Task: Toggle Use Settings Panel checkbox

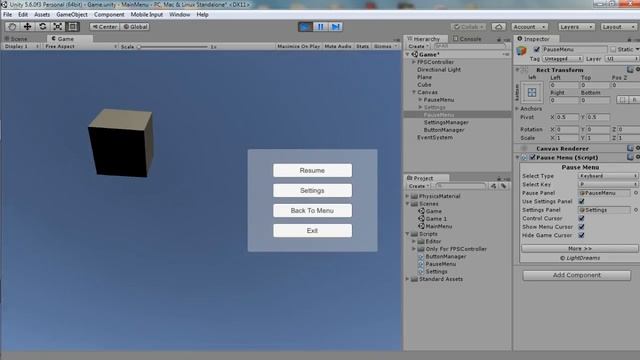Action: point(582,201)
